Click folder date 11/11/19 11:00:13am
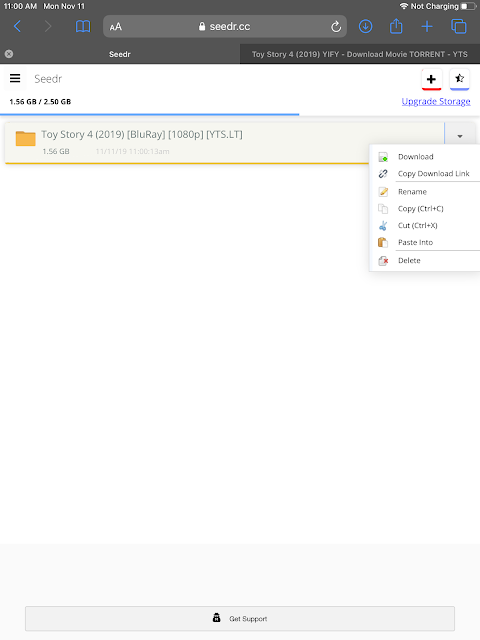 (x=132, y=151)
